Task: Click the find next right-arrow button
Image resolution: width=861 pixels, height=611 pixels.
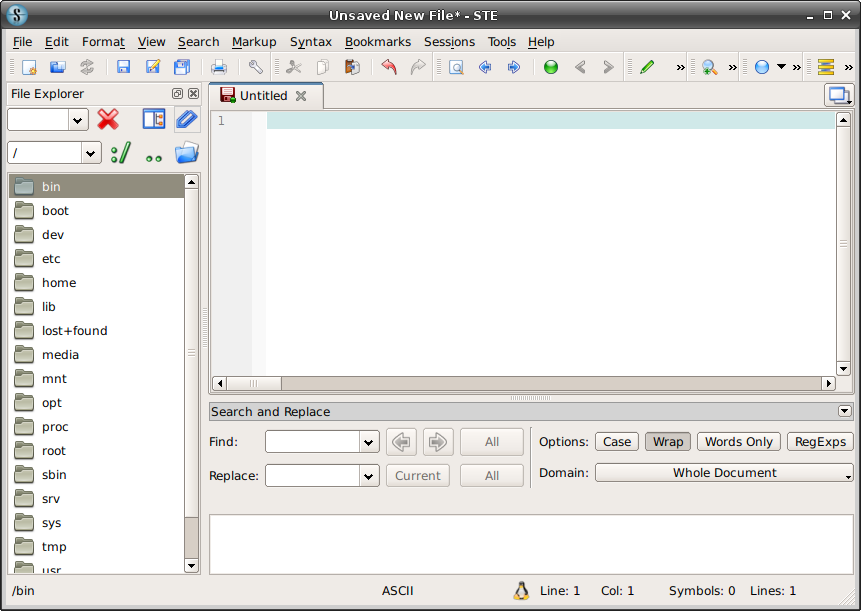Action: tap(438, 442)
